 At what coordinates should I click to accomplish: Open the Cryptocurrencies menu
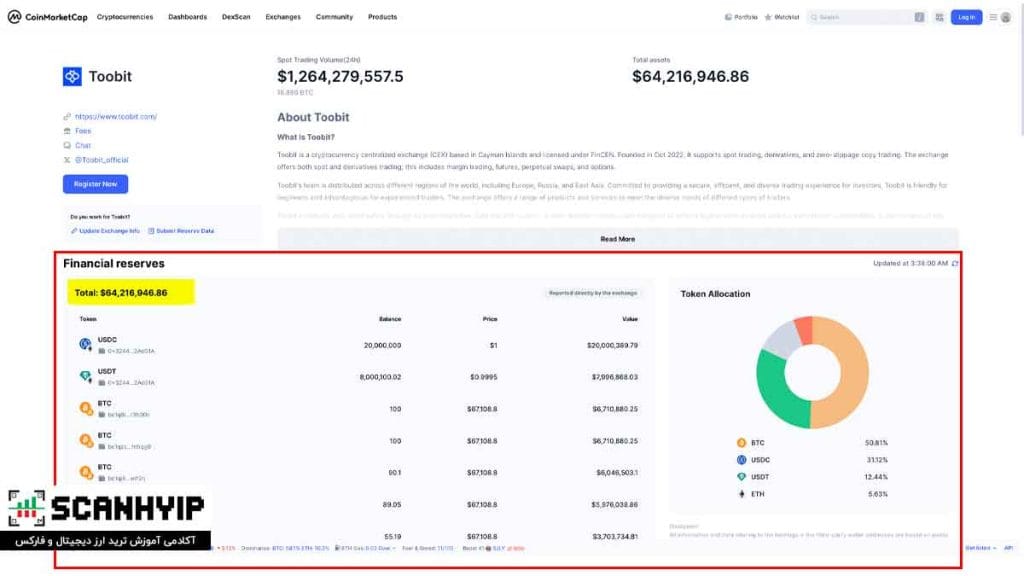[x=125, y=17]
